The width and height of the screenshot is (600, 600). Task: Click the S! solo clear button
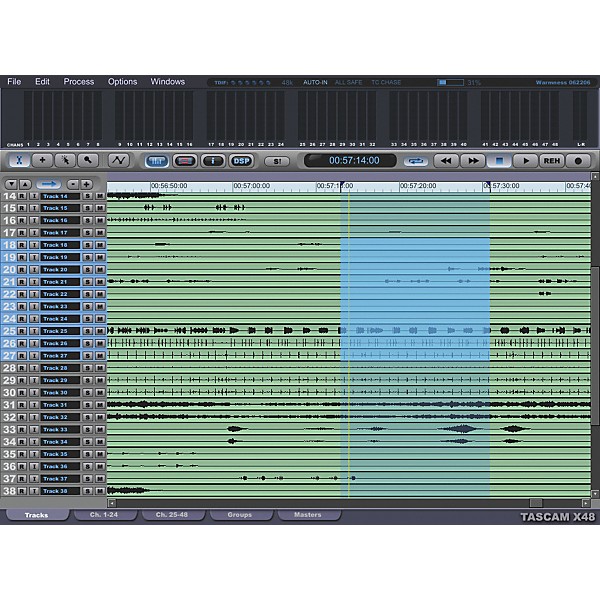277,161
